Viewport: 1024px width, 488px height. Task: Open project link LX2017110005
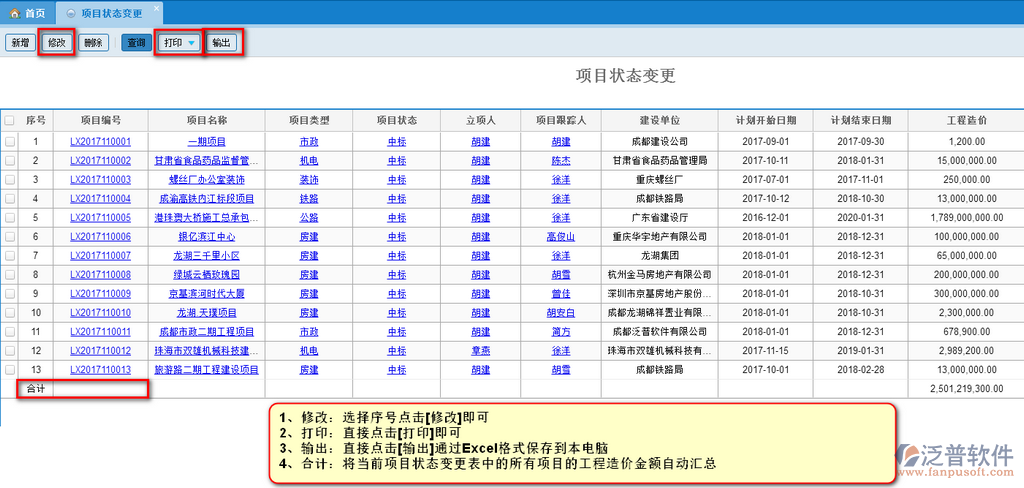pyautogui.click(x=100, y=218)
